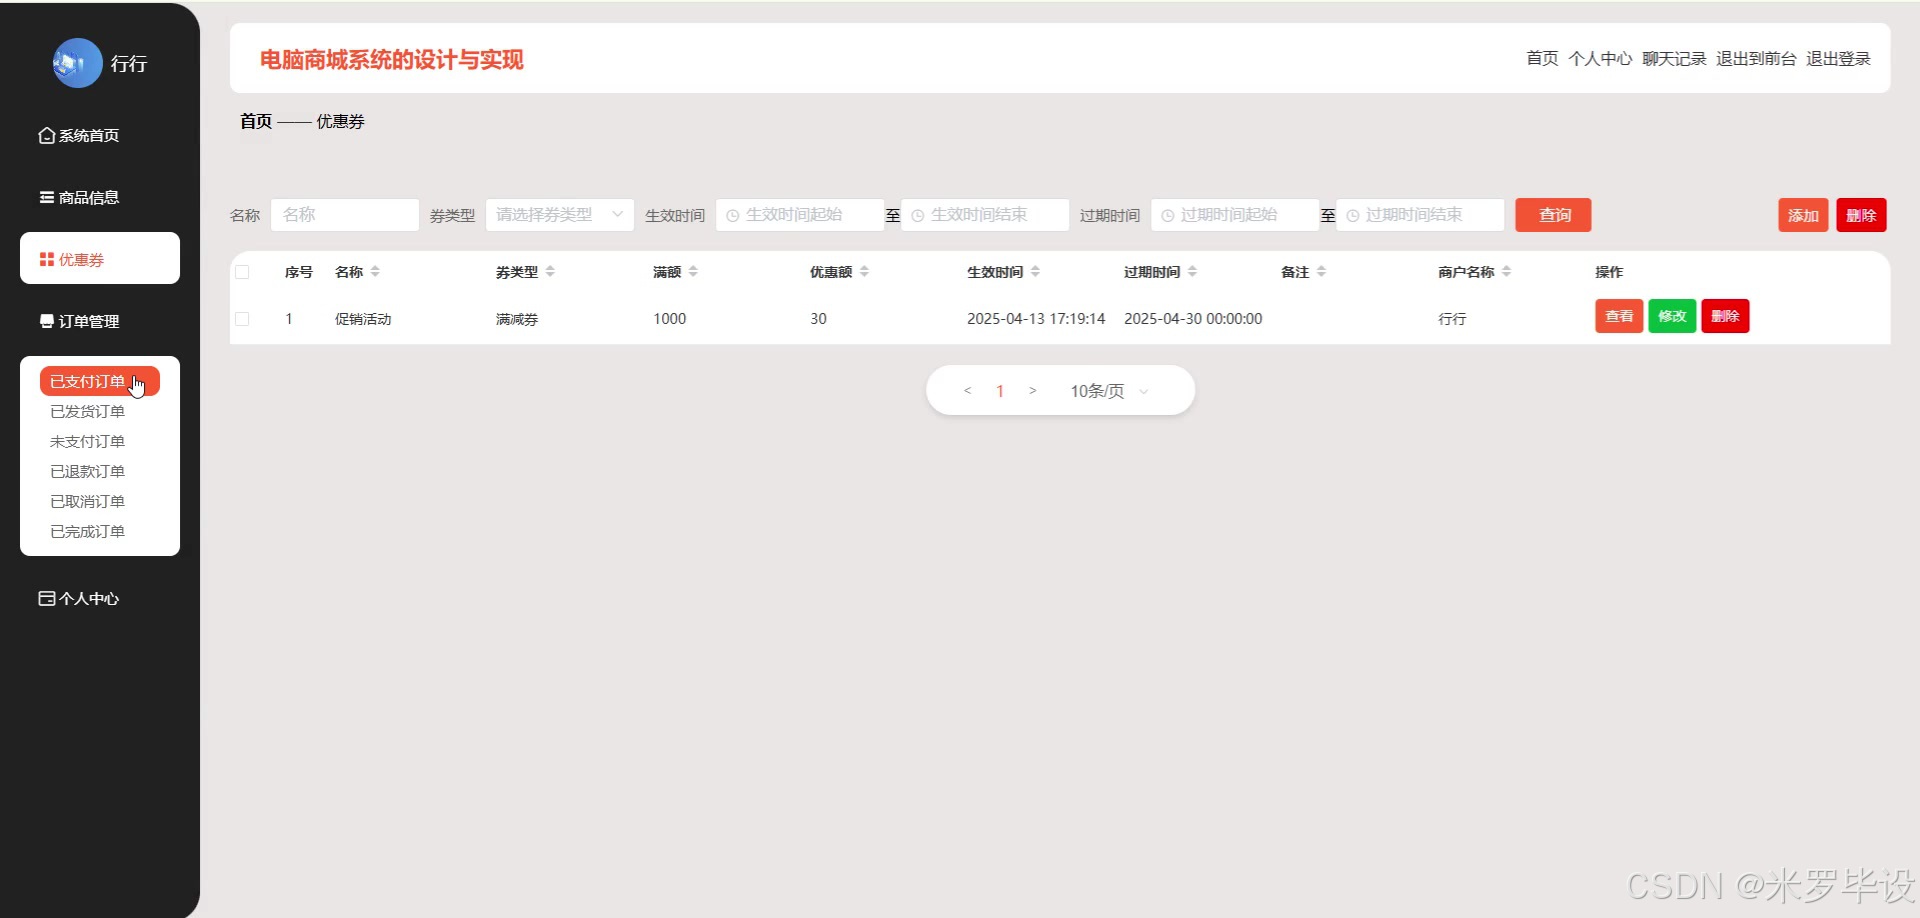Pick 生效时间结束 date field
Viewport: 1920px width, 918px height.
(985, 215)
